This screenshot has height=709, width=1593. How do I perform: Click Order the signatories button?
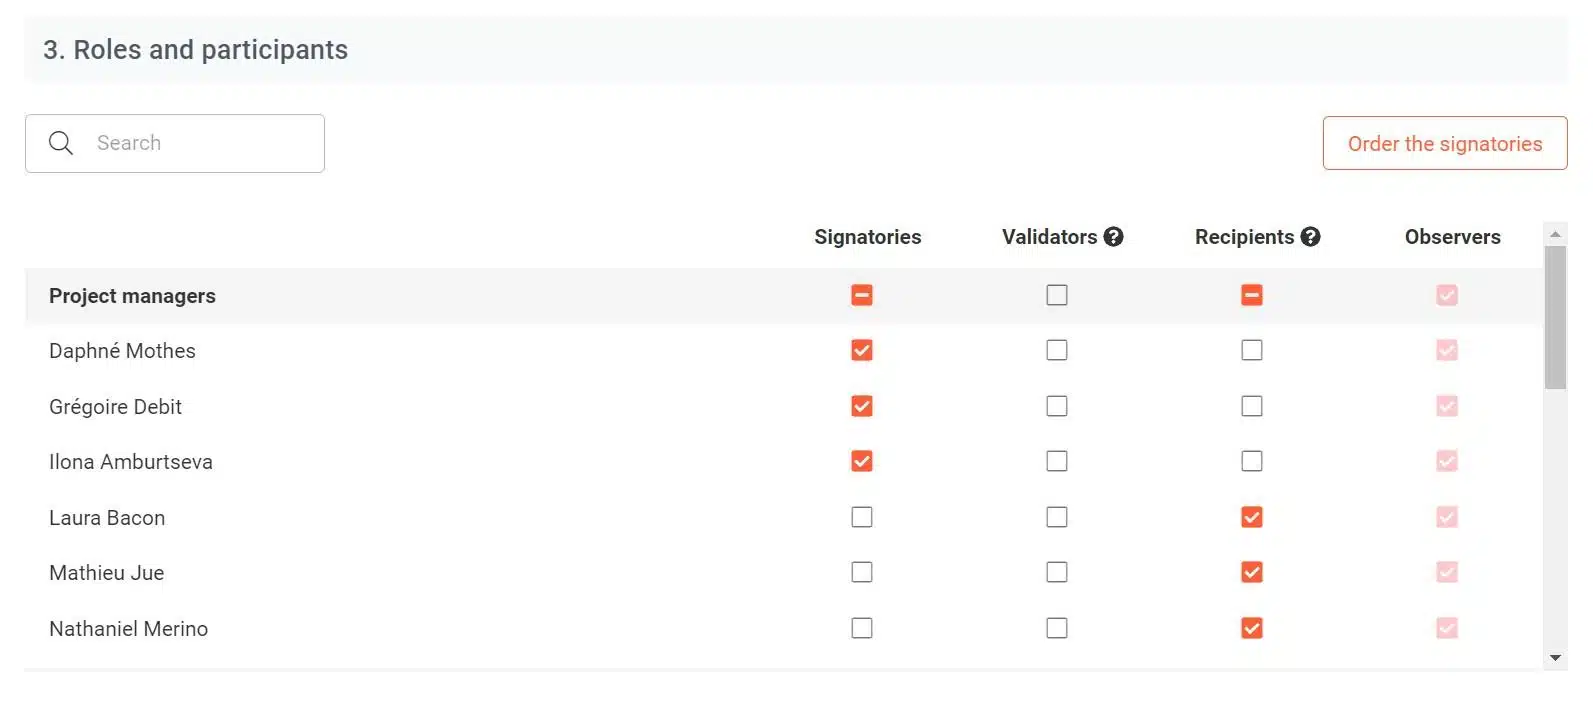pyautogui.click(x=1445, y=143)
